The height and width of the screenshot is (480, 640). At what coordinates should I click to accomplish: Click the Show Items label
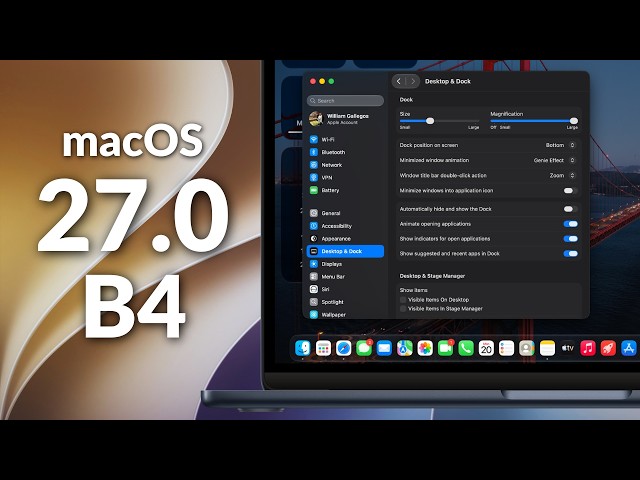coord(413,290)
